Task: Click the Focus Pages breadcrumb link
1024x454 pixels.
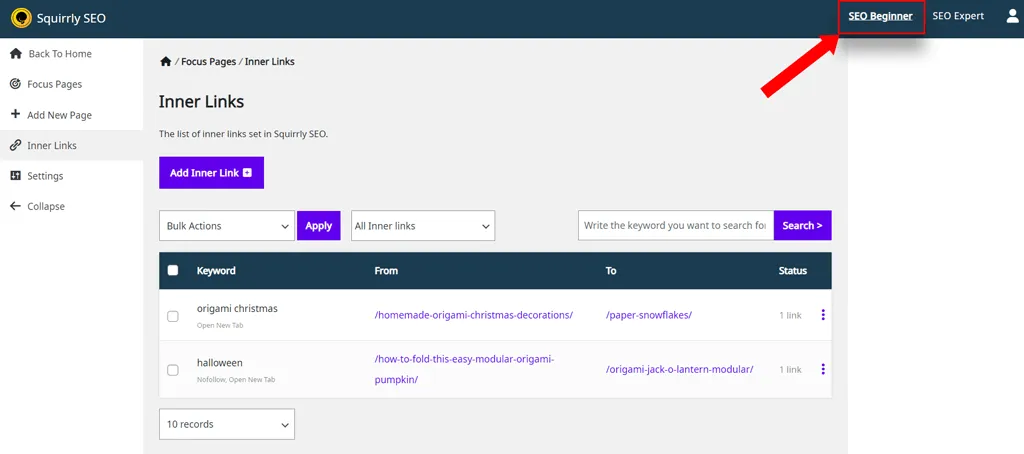Action: coord(208,61)
